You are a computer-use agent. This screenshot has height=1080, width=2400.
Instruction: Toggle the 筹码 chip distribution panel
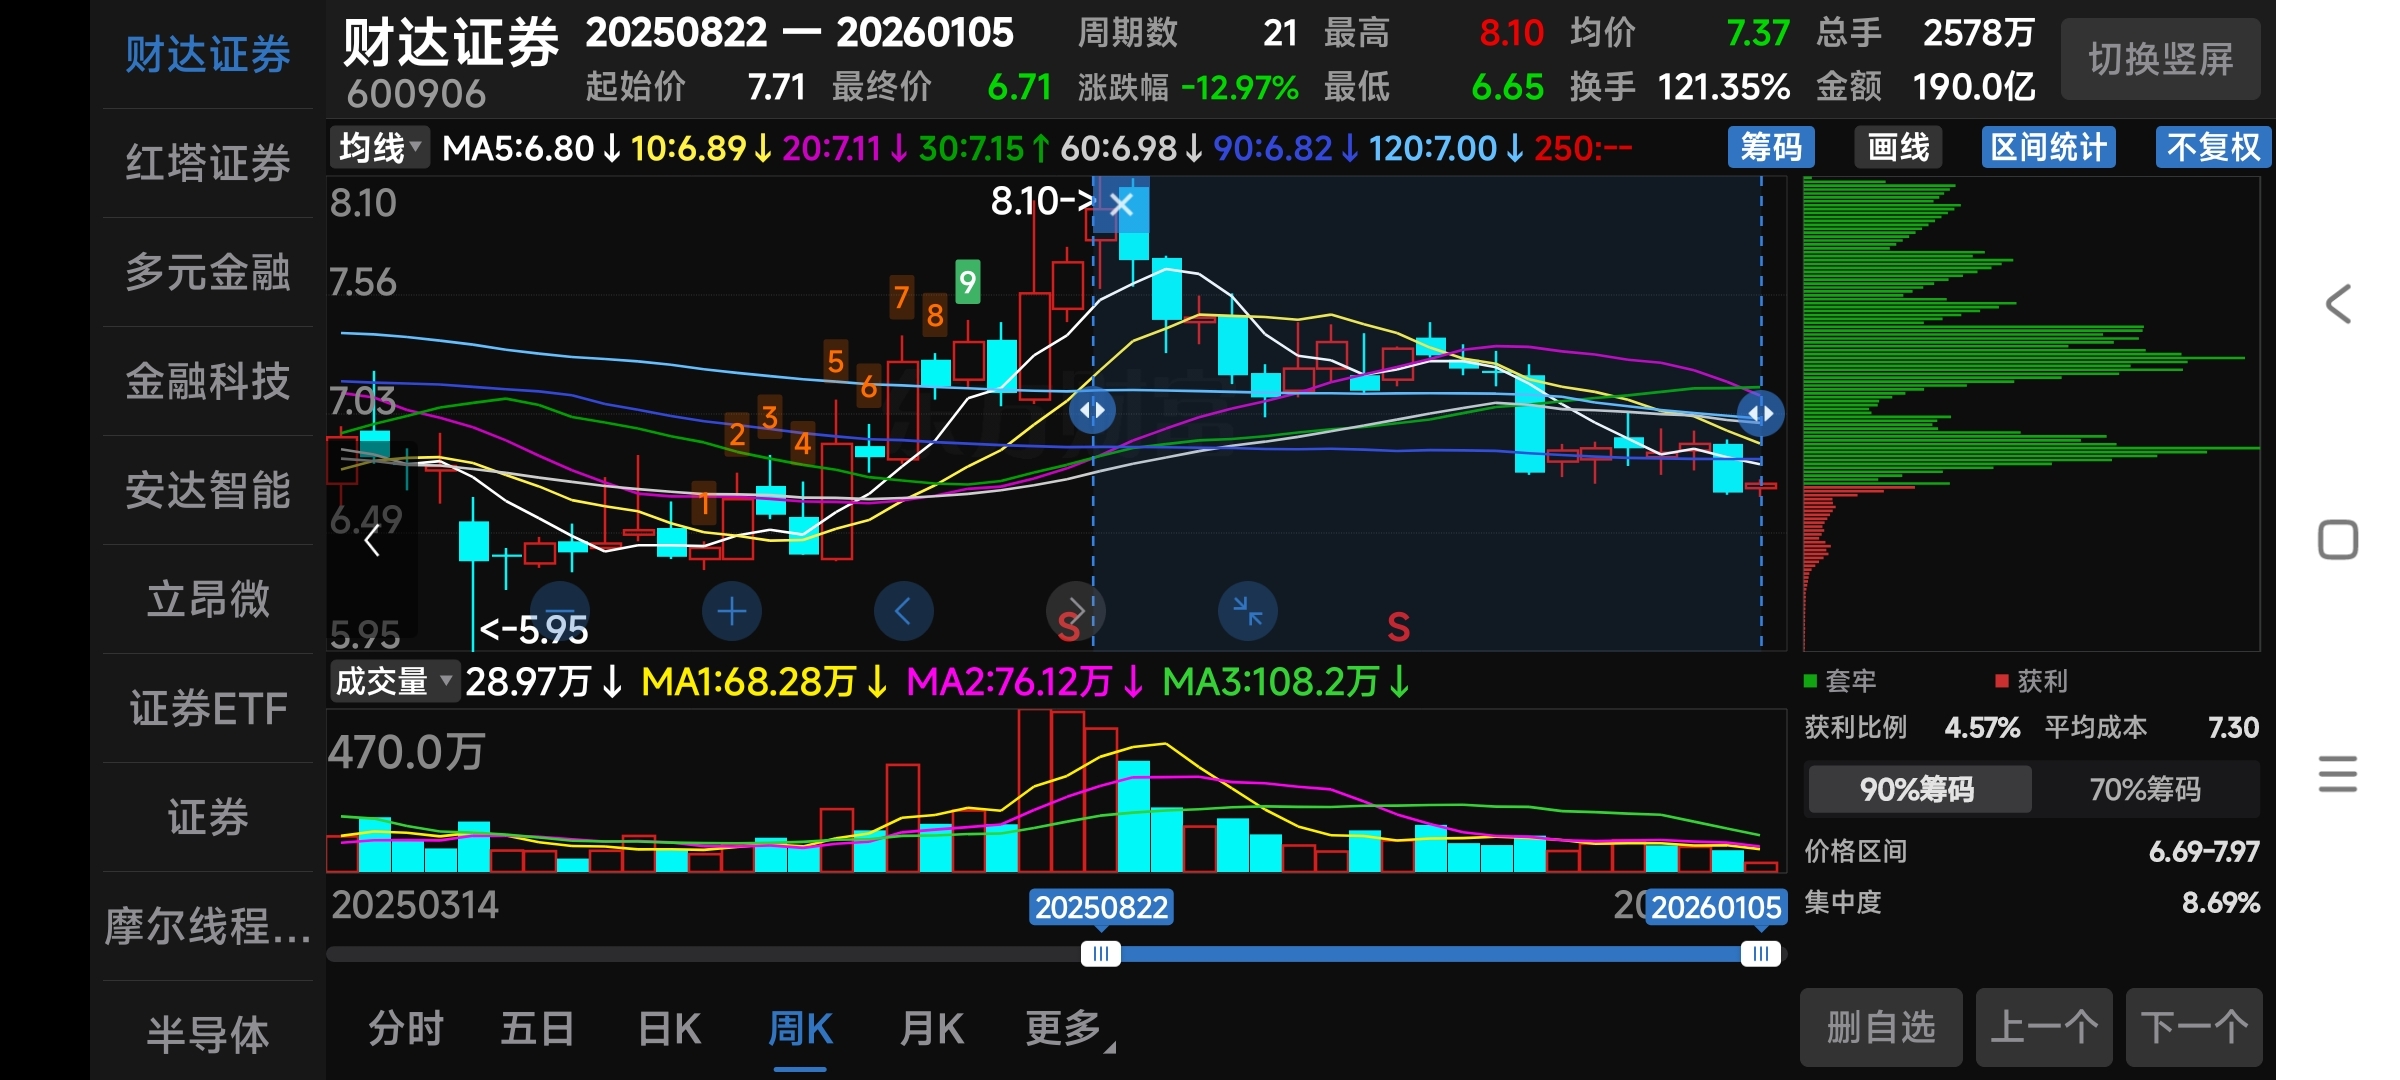pyautogui.click(x=1770, y=148)
